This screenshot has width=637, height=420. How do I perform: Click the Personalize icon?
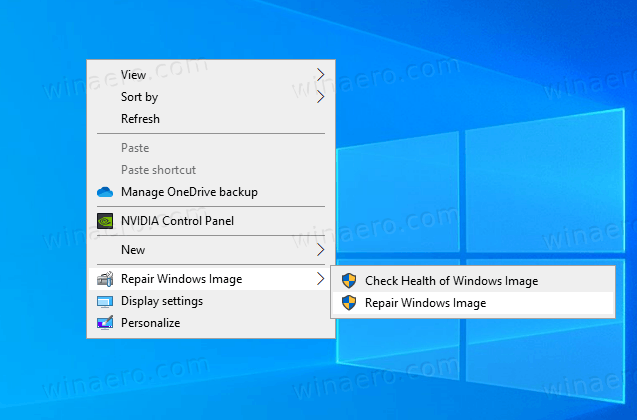pyautogui.click(x=105, y=323)
